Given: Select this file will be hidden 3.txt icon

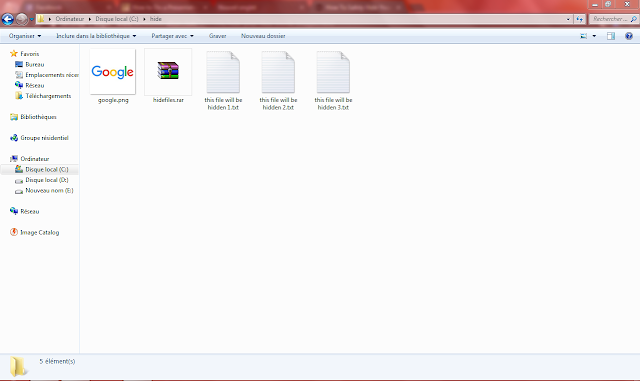Looking at the screenshot, I should [333, 72].
